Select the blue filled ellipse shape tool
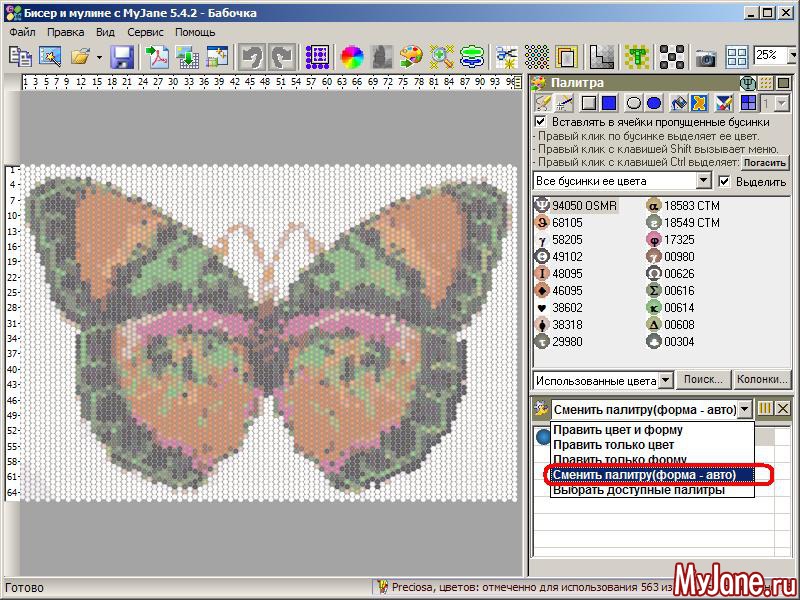 [653, 103]
